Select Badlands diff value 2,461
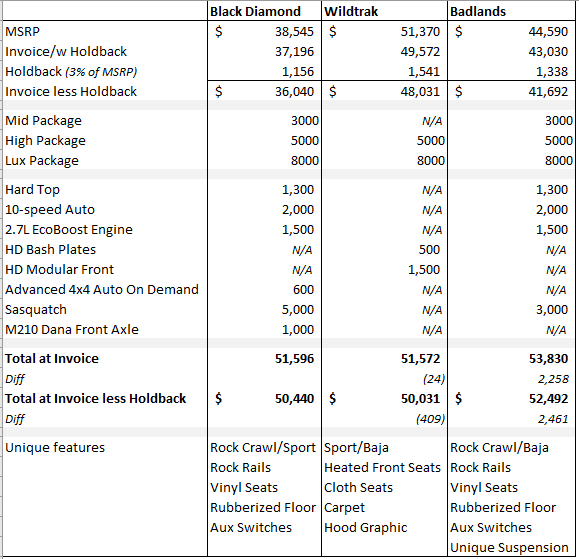The image size is (579, 559). [553, 419]
